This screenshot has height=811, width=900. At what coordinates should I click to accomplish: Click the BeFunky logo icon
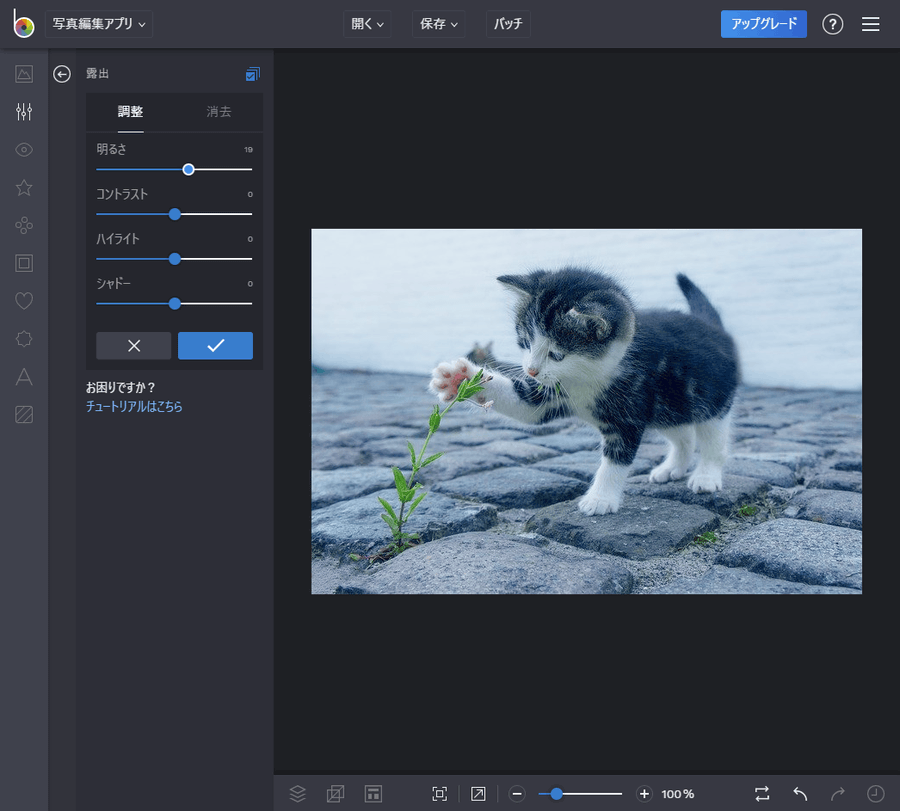24,24
